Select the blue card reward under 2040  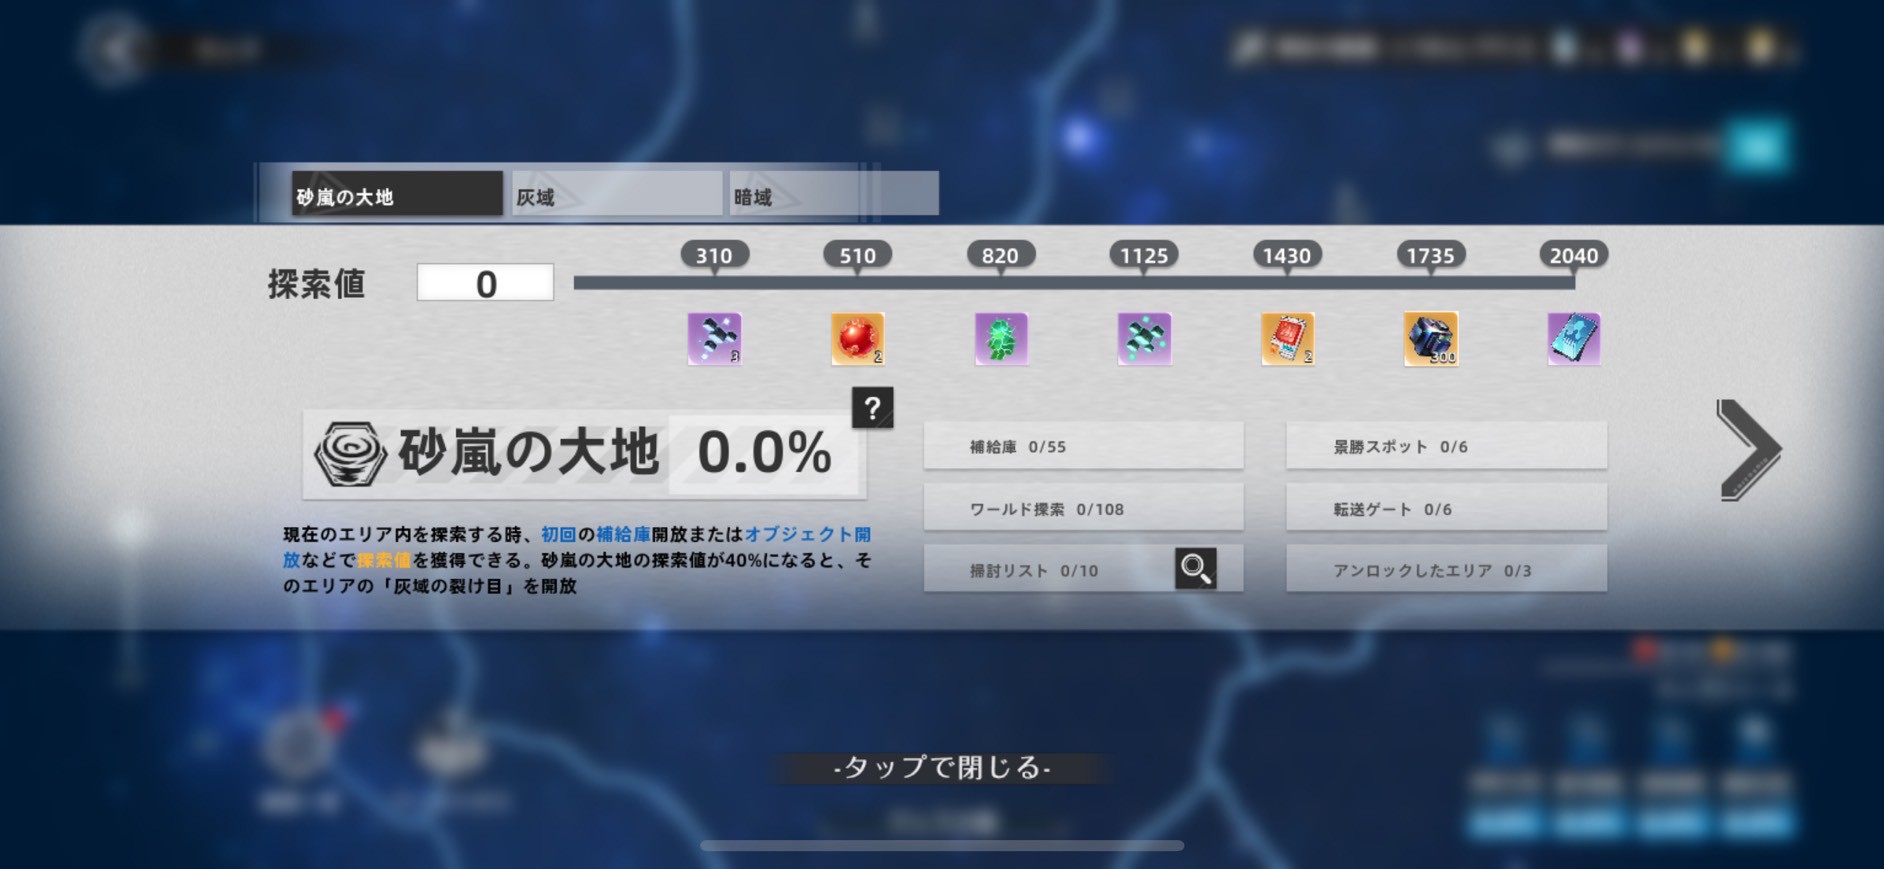pyautogui.click(x=1574, y=339)
